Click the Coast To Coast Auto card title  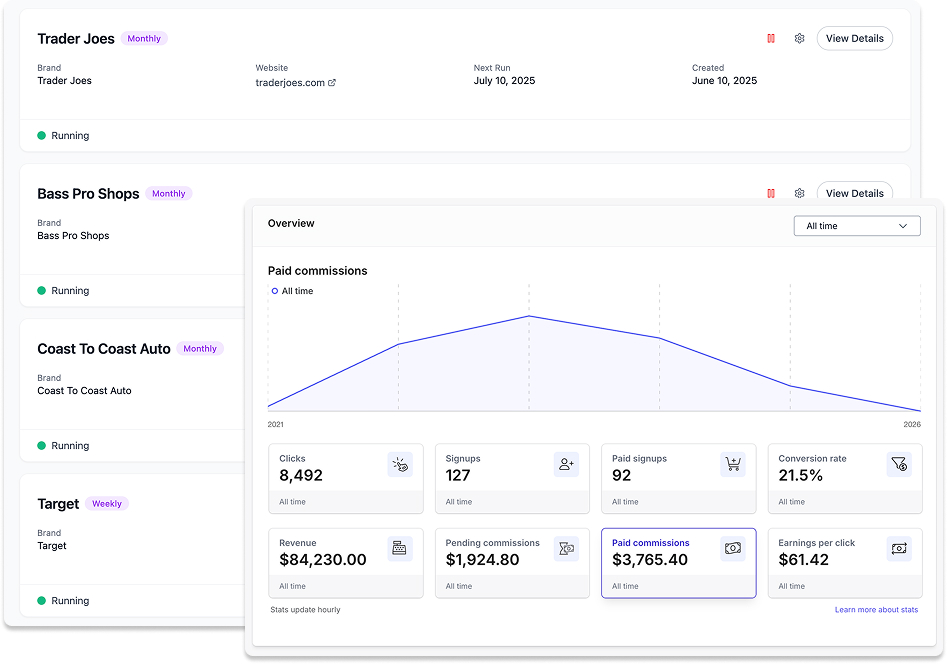[x=104, y=349]
